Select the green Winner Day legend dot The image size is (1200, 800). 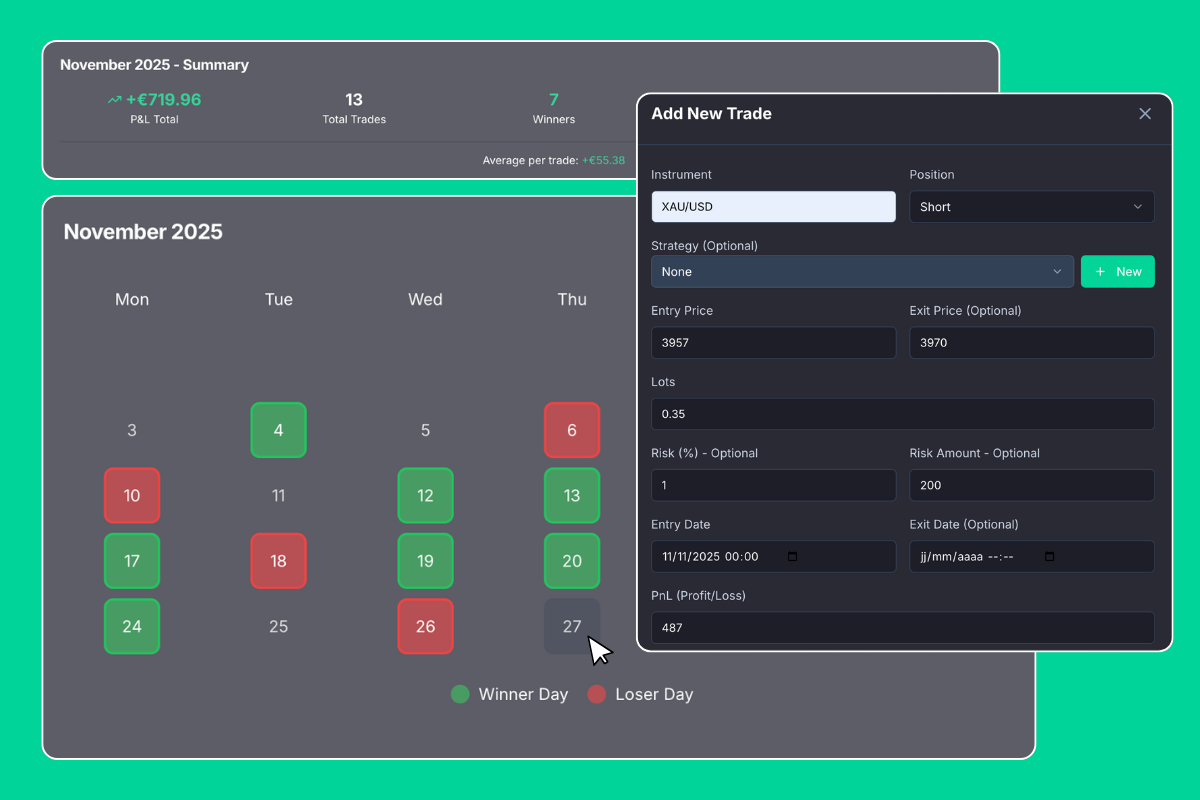[459, 694]
